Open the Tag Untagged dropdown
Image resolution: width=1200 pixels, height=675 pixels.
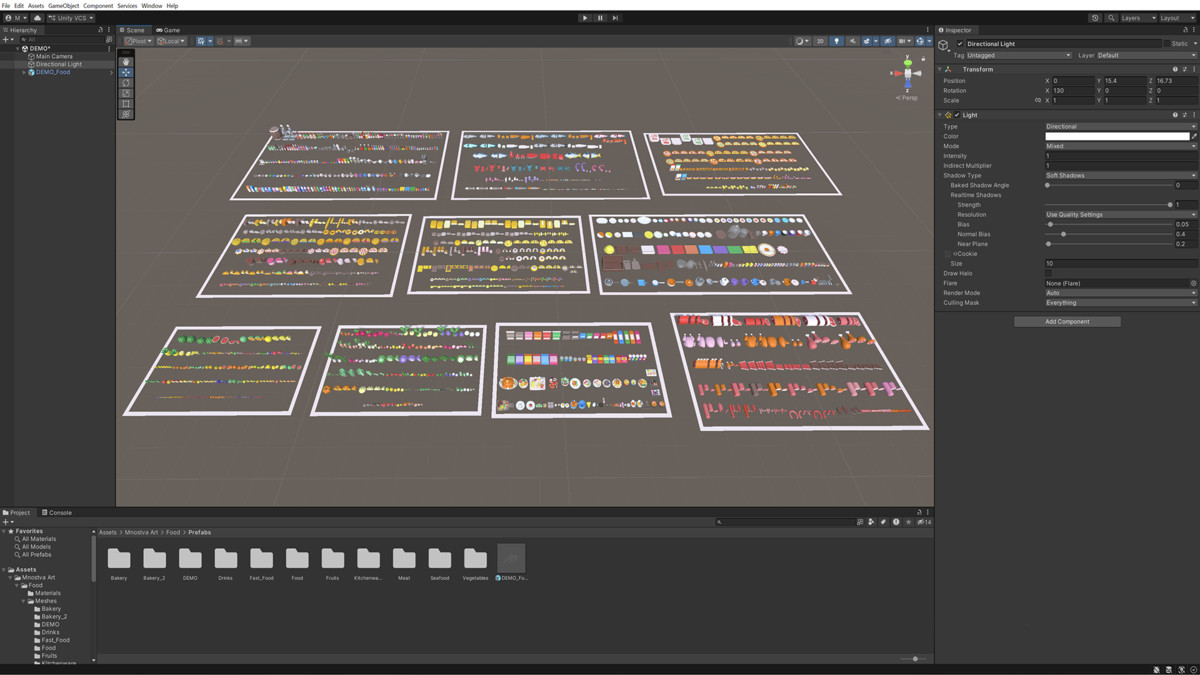pyautogui.click(x=1019, y=55)
